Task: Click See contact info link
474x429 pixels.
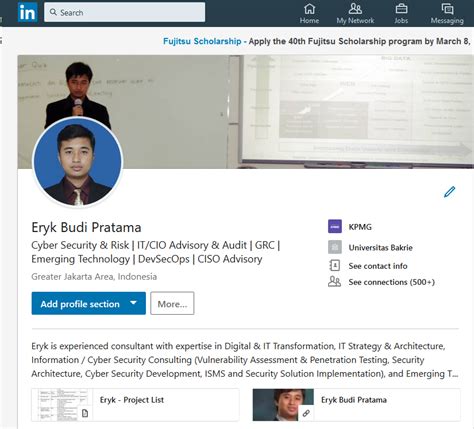Action: point(378,266)
